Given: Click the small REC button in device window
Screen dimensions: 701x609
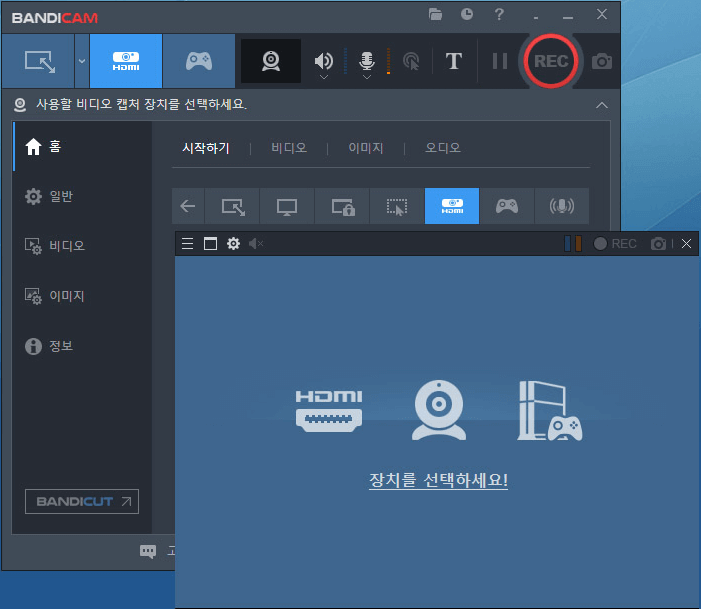Looking at the screenshot, I should [x=615, y=244].
